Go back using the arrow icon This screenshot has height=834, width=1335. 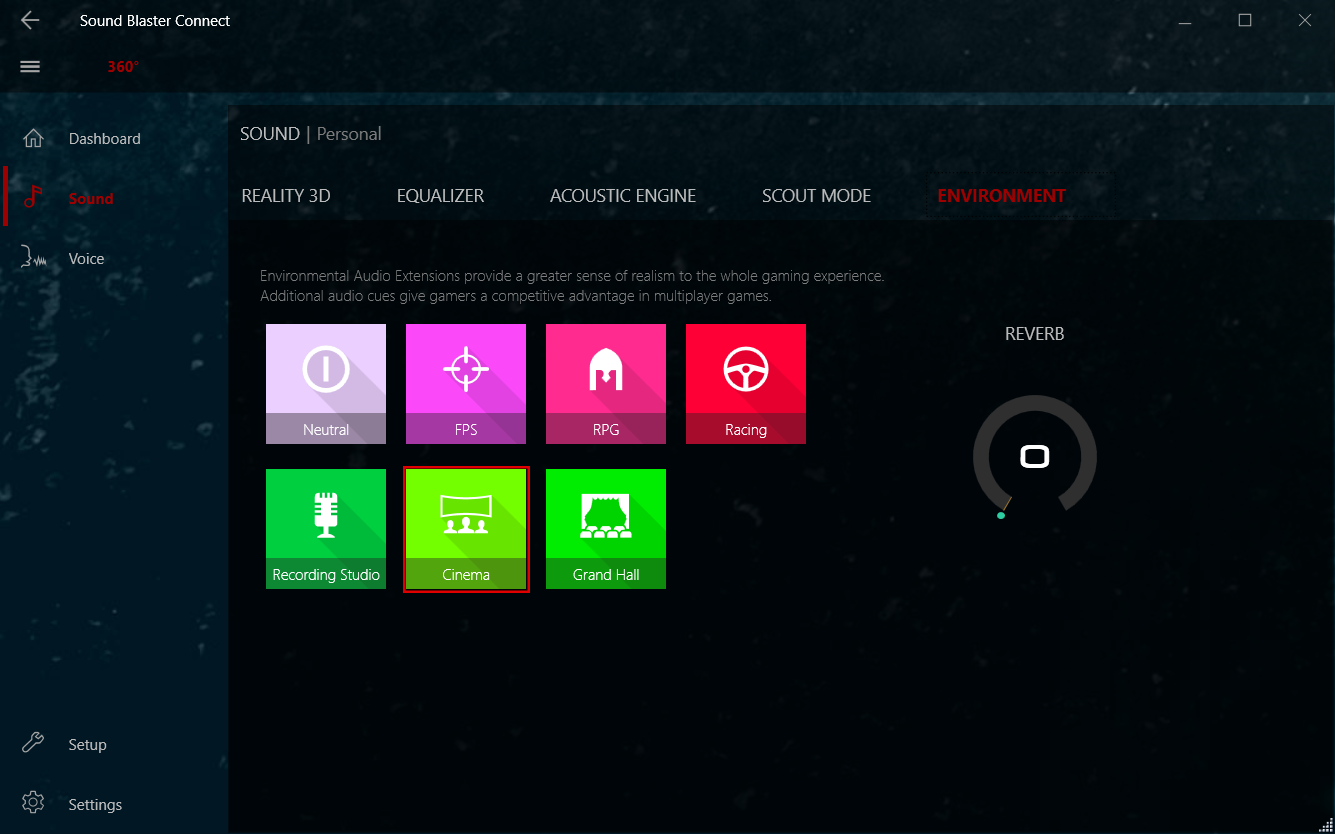(30, 20)
